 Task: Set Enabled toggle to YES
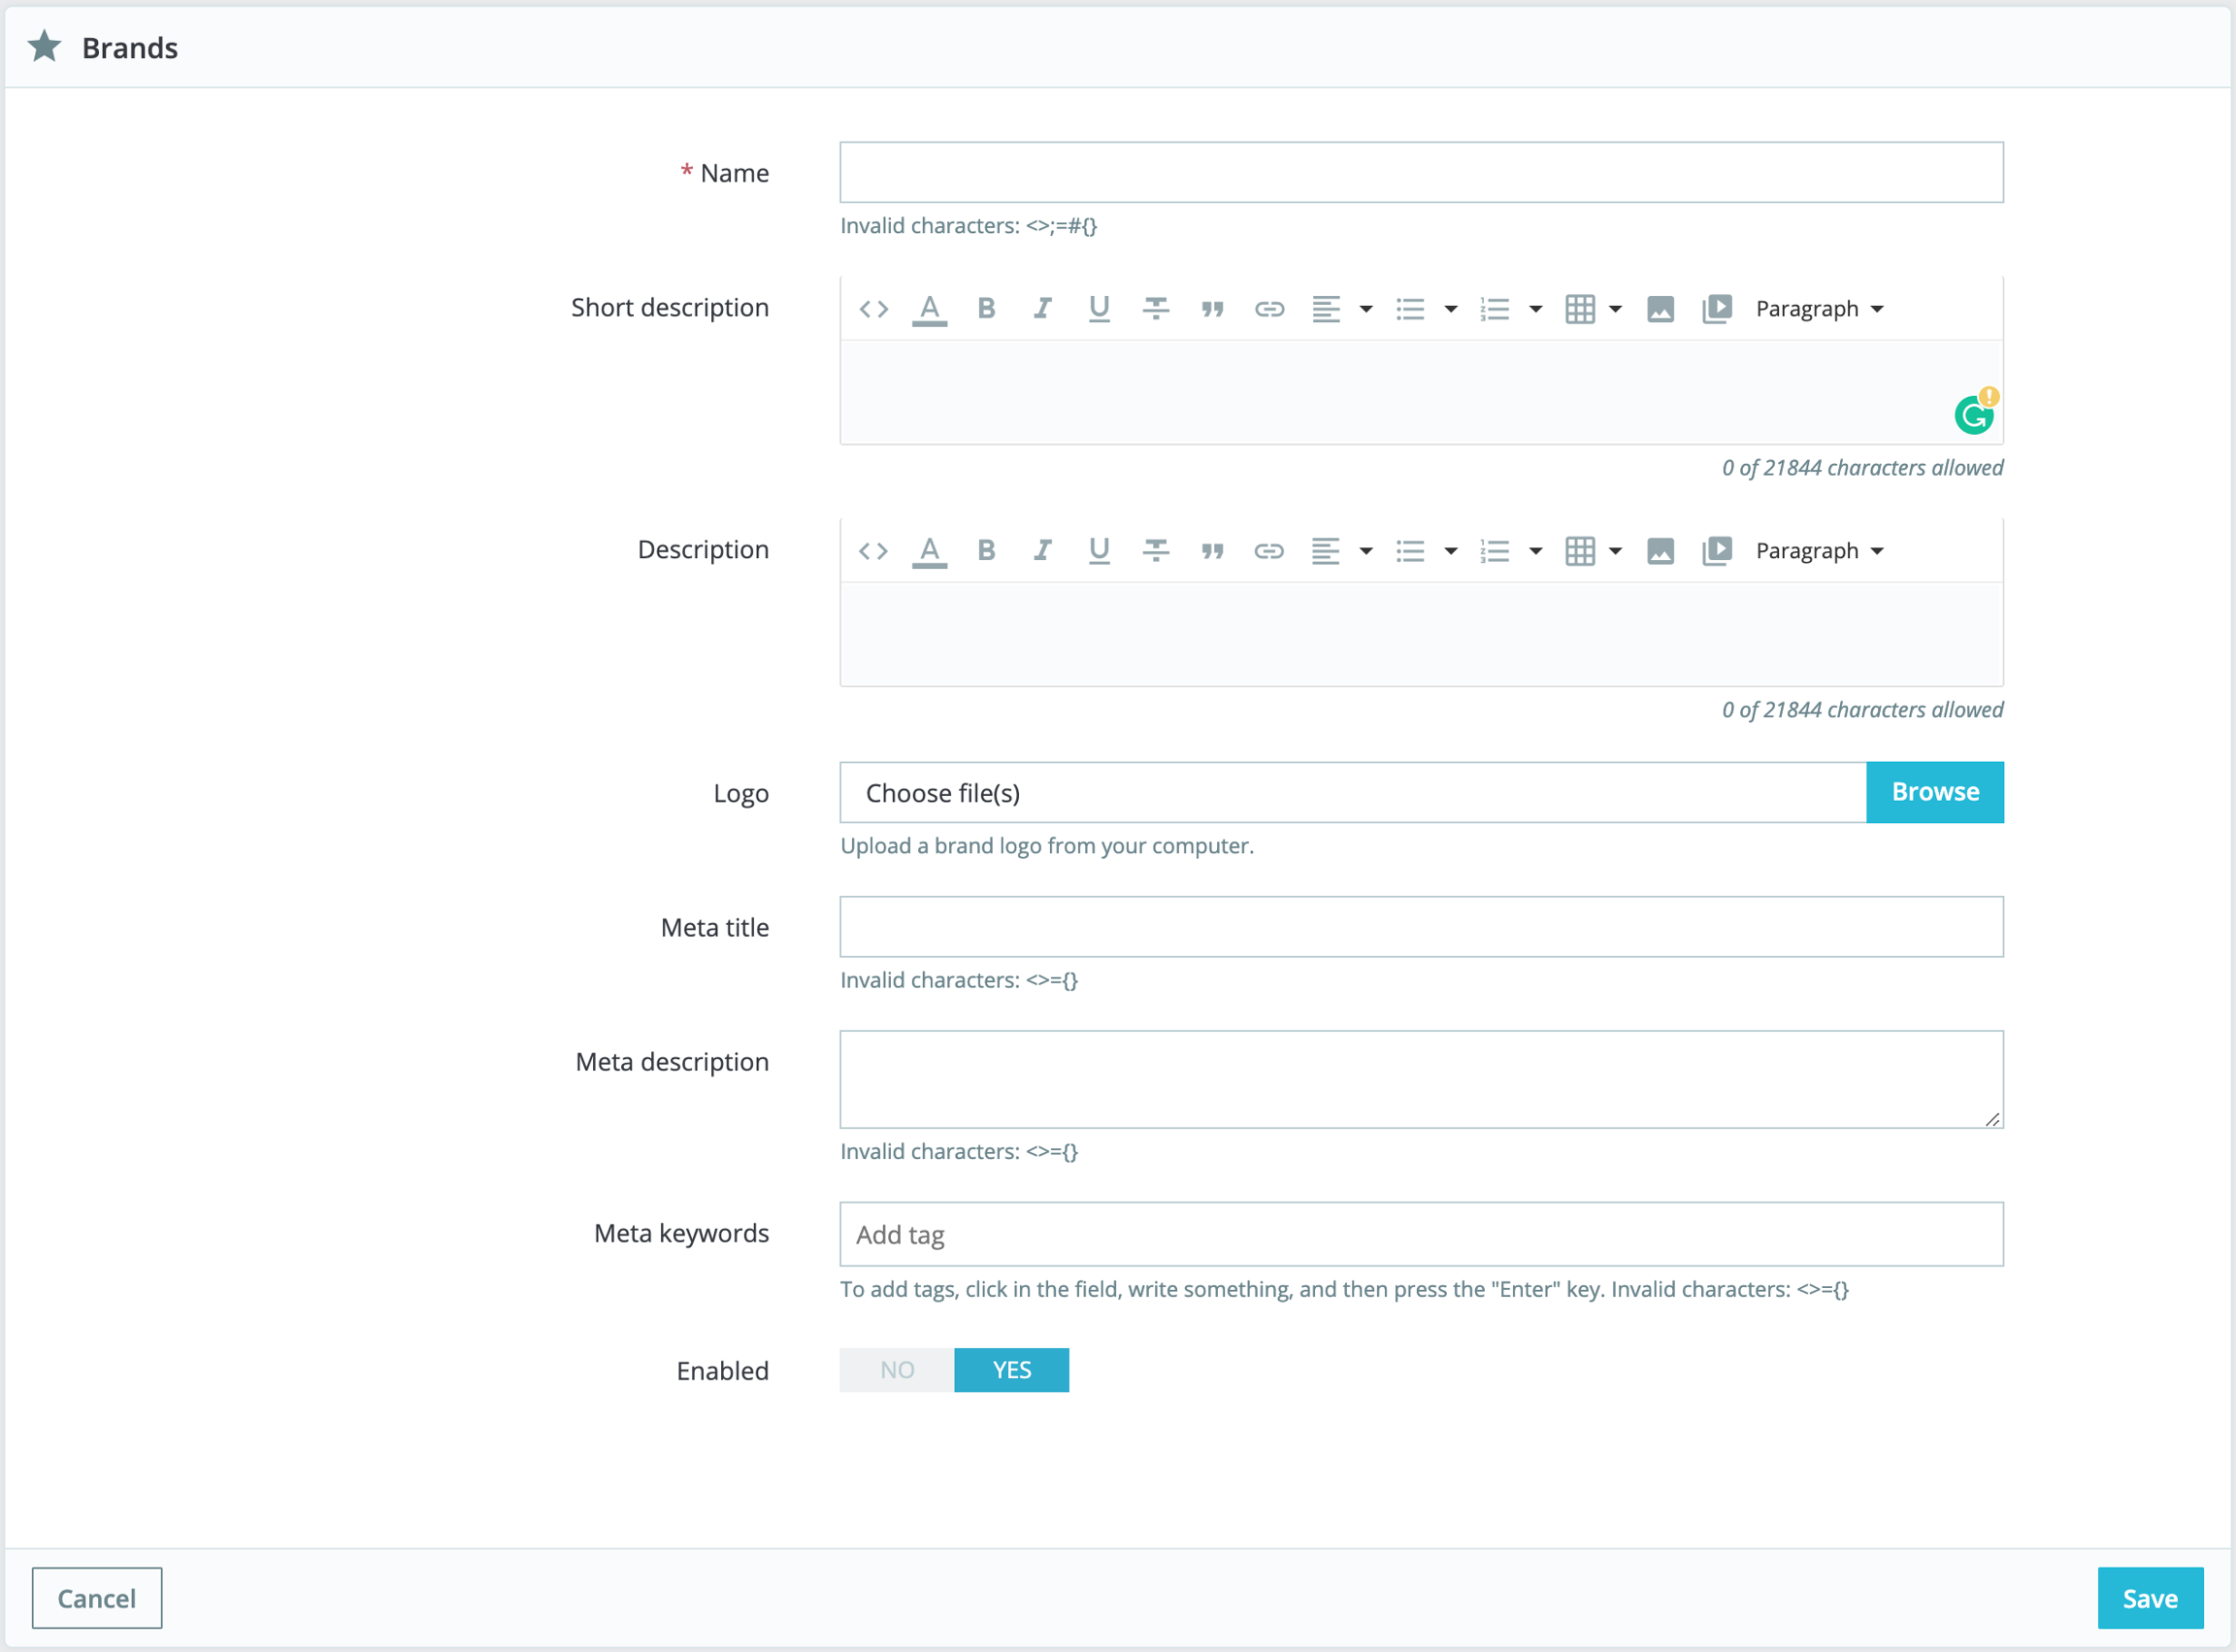pyautogui.click(x=1011, y=1370)
